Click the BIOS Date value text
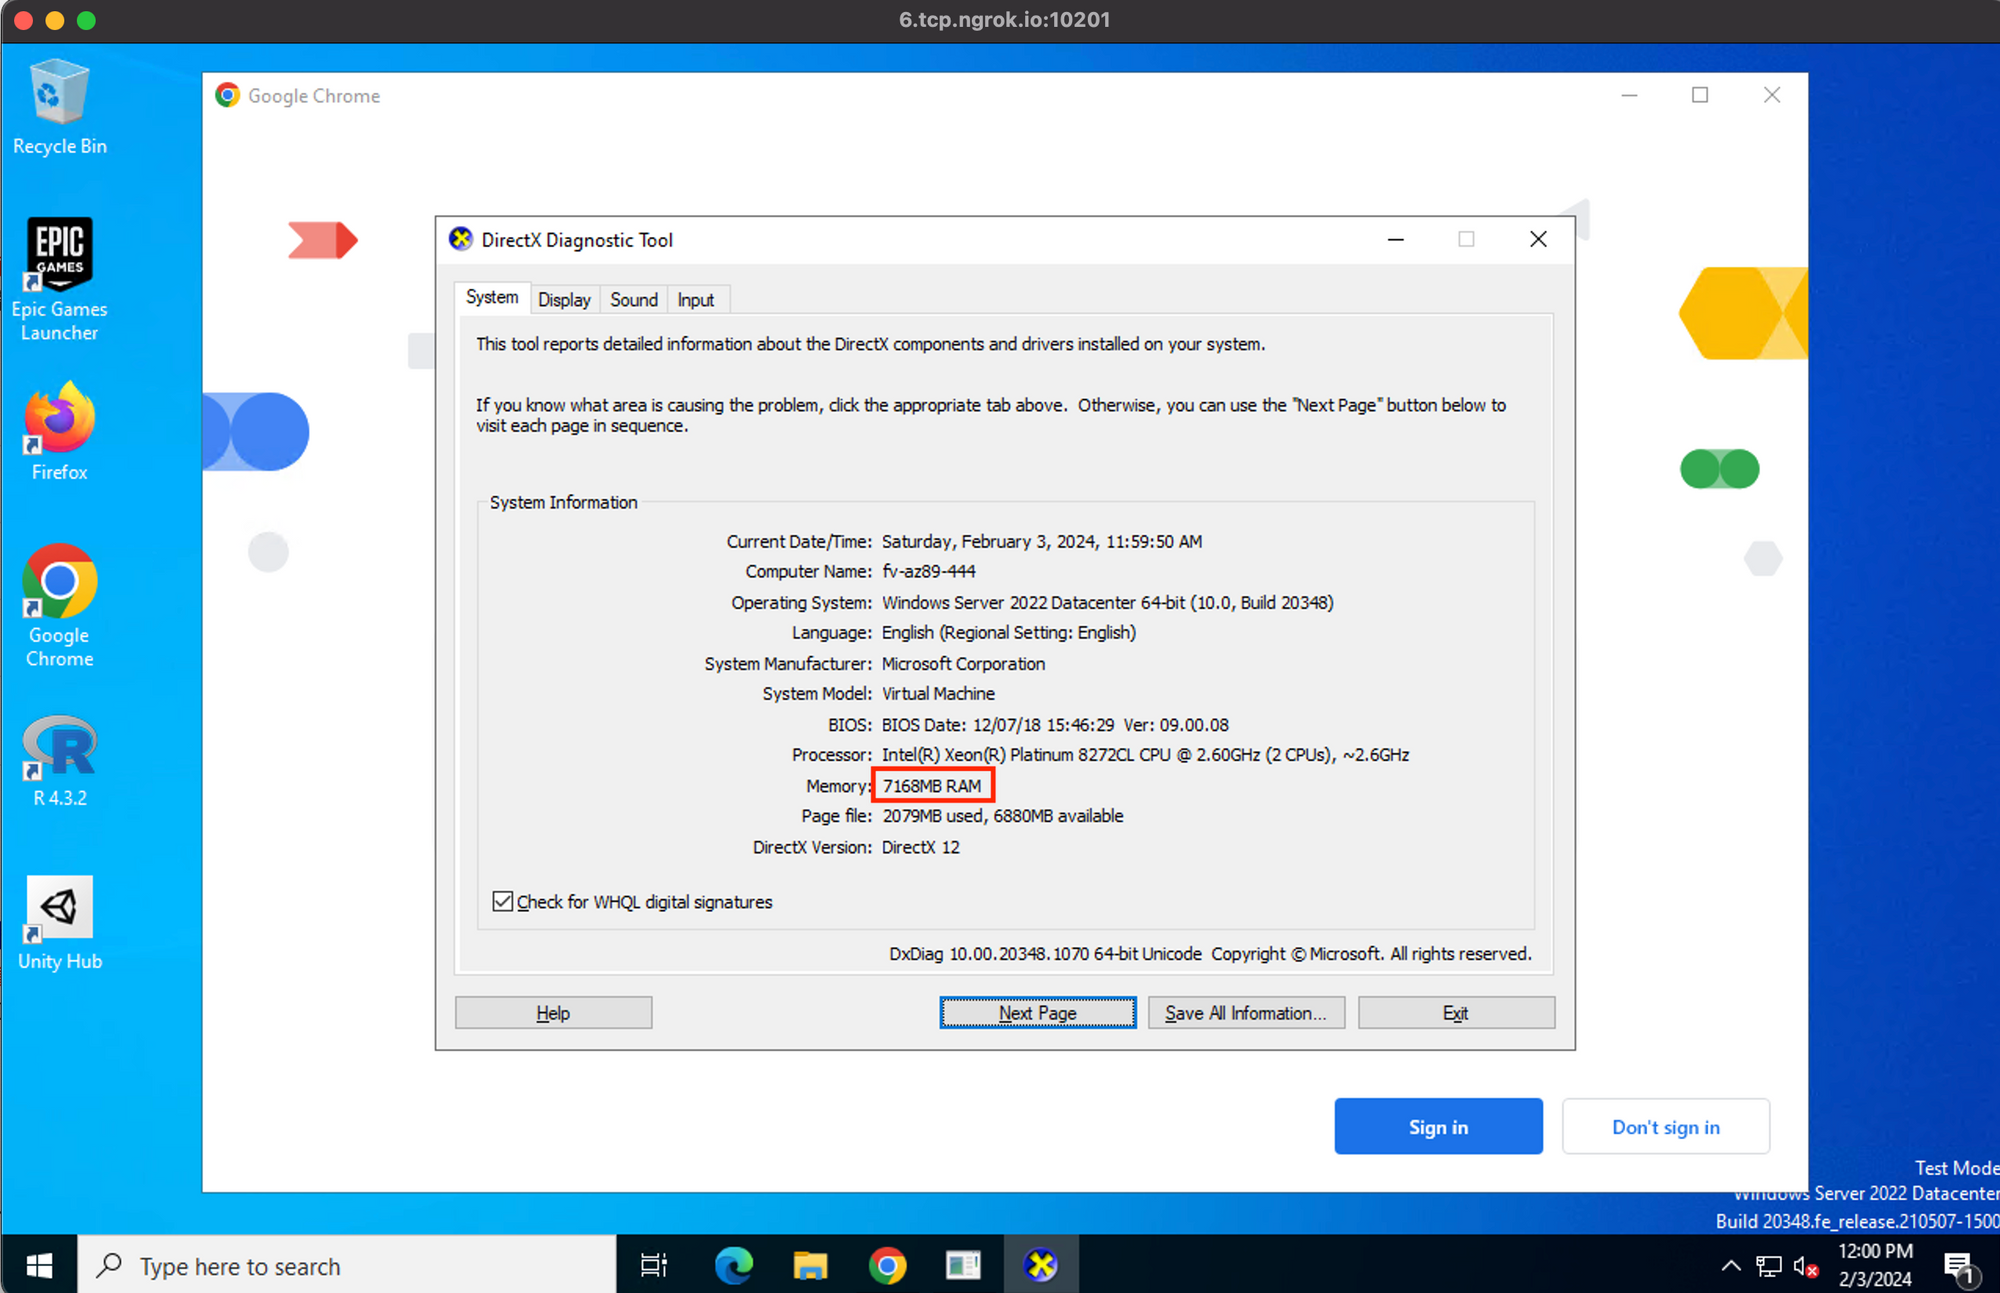Image resolution: width=2000 pixels, height=1293 pixels. [1056, 725]
